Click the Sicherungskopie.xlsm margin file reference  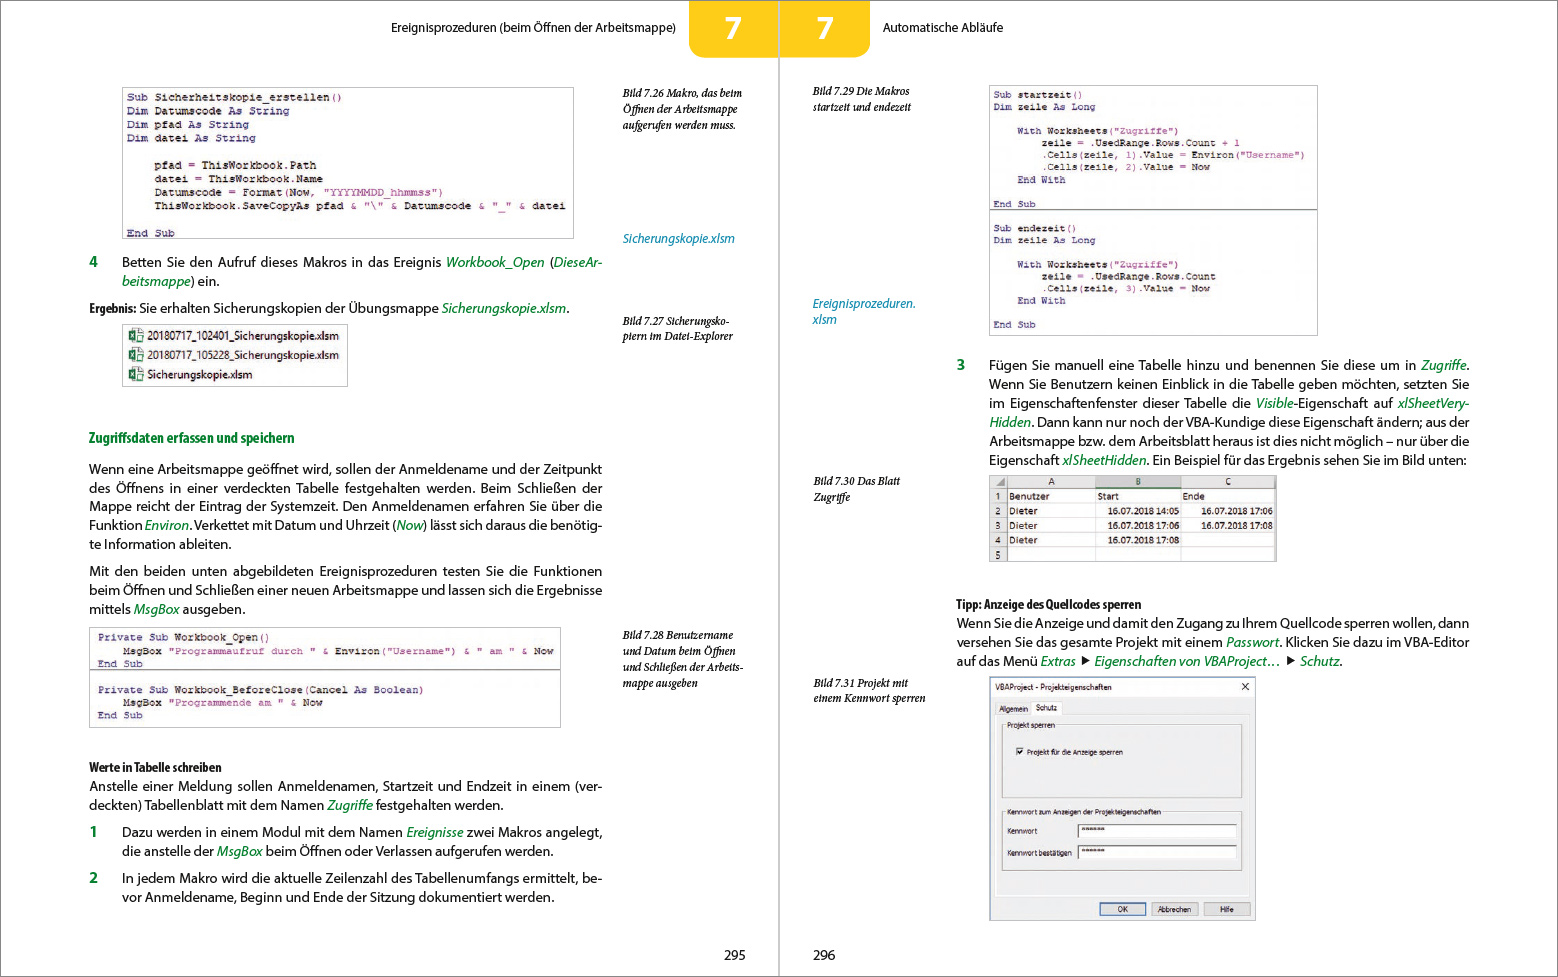(x=678, y=239)
